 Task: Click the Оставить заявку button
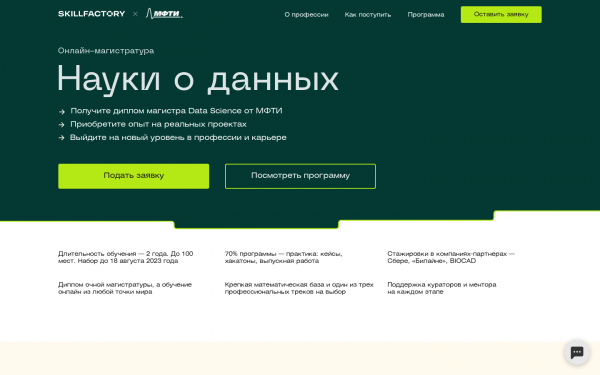(501, 15)
